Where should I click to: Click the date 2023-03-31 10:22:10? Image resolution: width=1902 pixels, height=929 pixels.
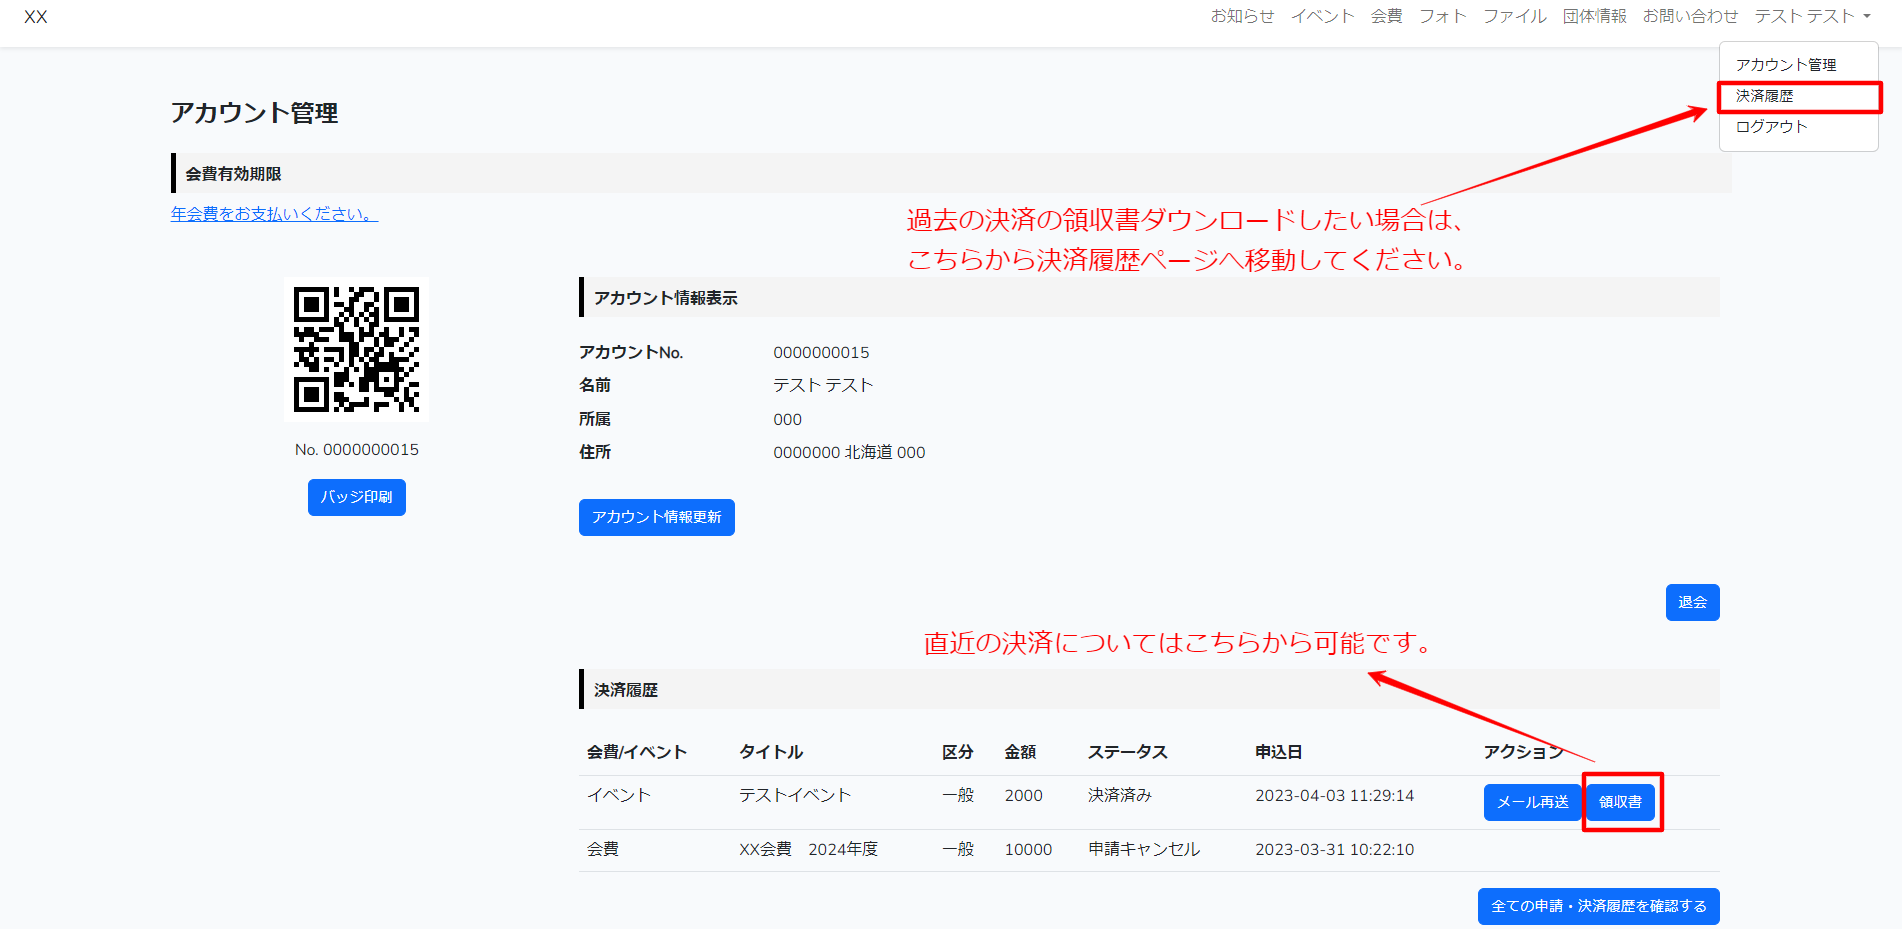pos(1334,850)
